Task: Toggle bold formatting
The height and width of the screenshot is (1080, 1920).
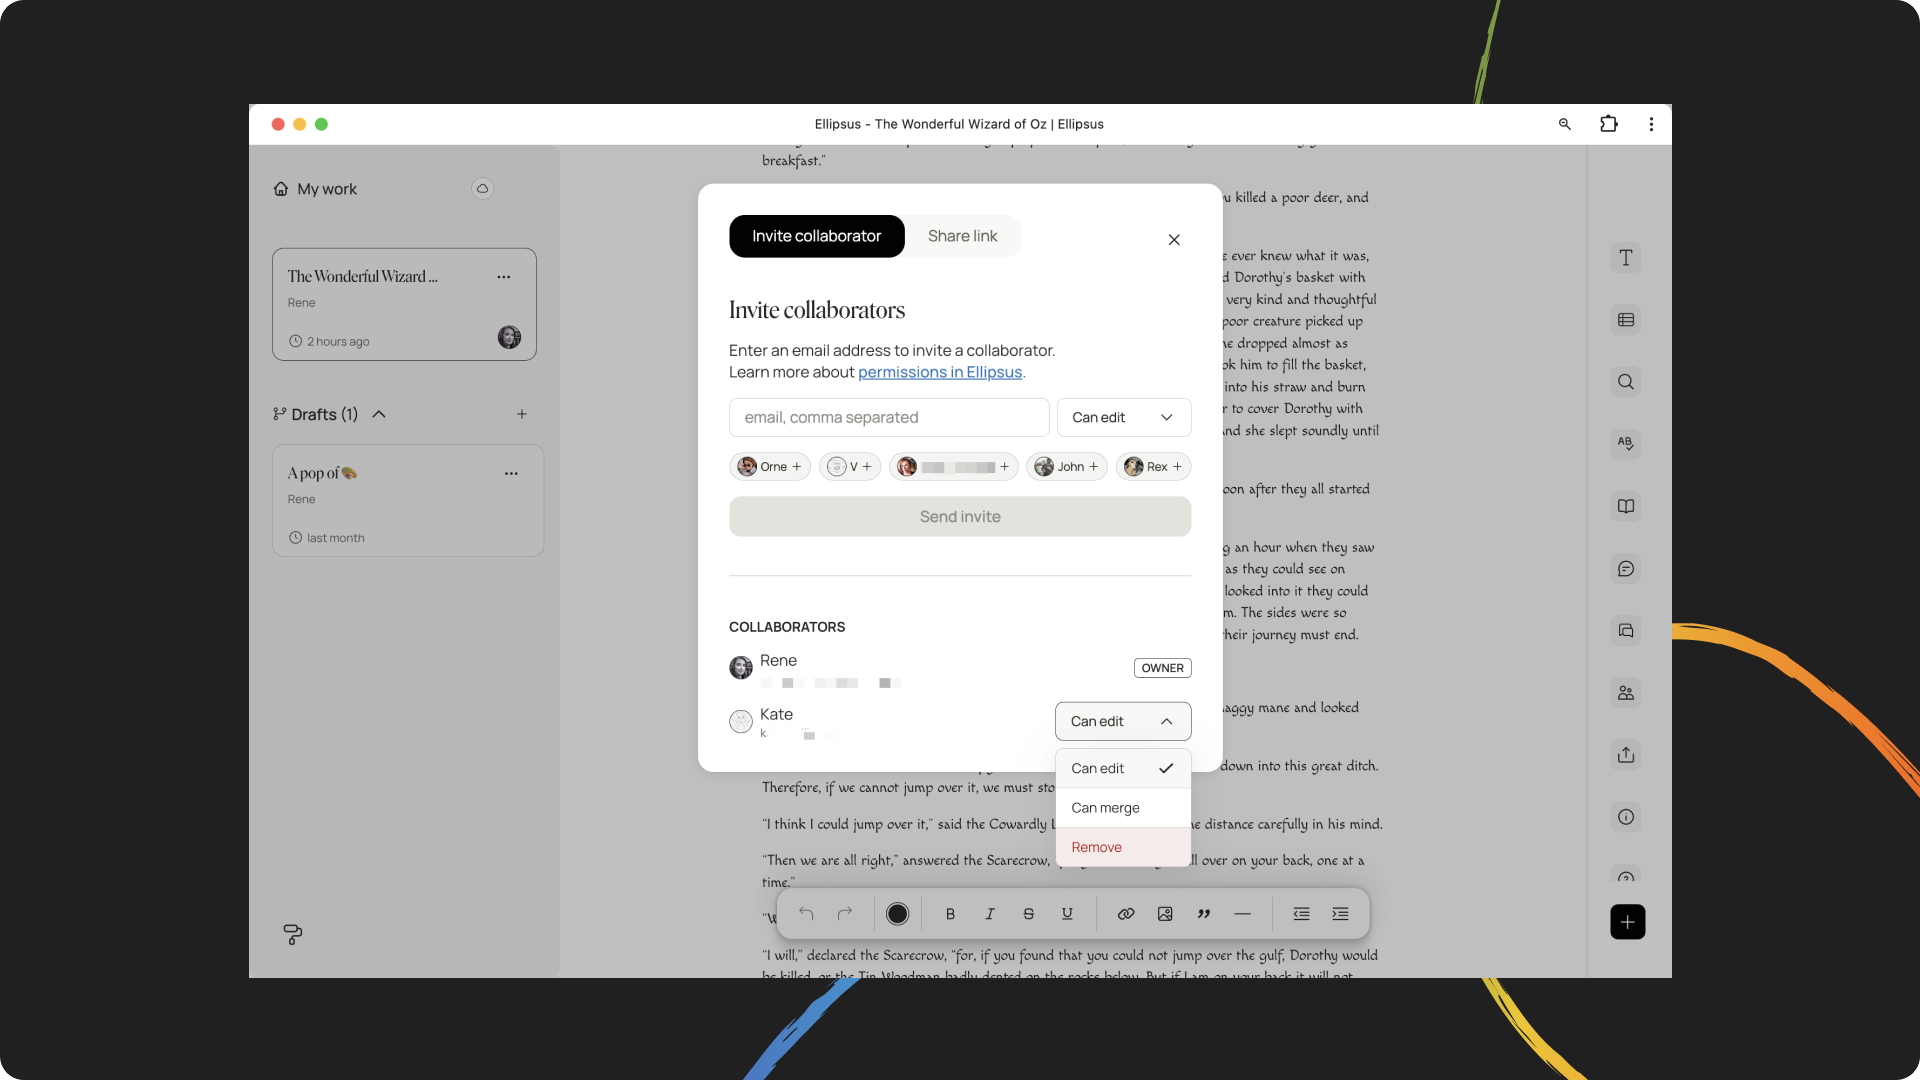Action: coord(950,914)
